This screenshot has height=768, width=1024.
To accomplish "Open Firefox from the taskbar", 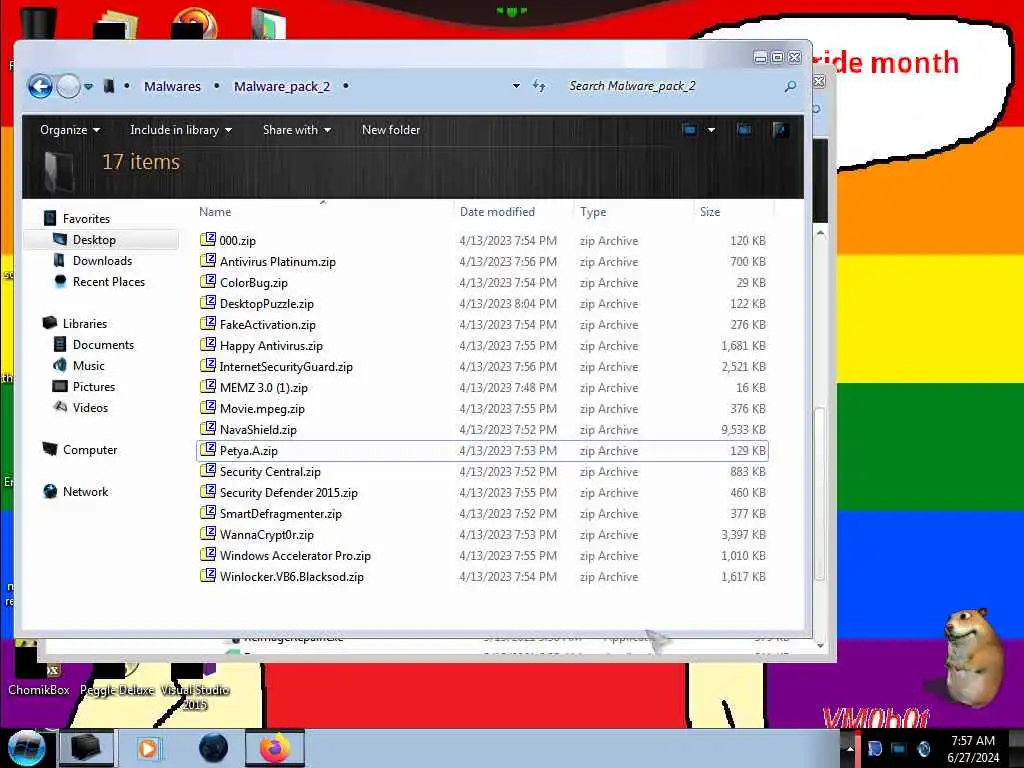I will coord(274,748).
